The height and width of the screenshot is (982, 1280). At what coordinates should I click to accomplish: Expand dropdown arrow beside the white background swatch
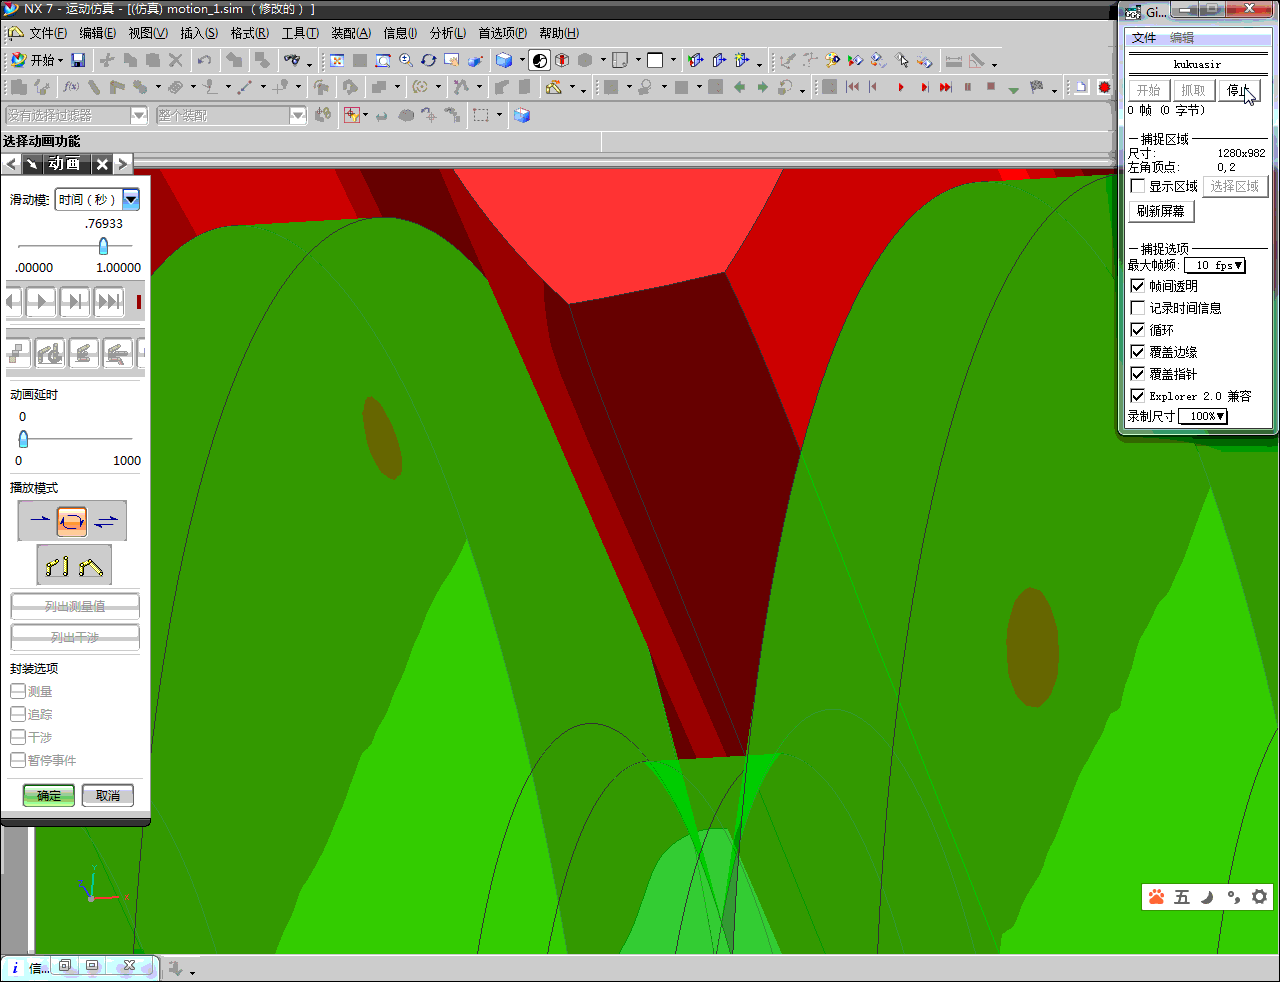(673, 60)
